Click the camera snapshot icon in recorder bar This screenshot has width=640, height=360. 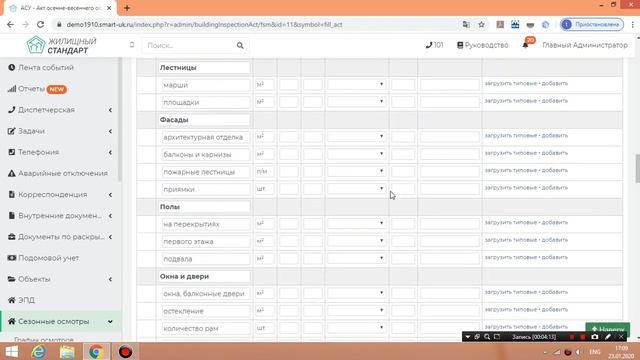[595, 337]
